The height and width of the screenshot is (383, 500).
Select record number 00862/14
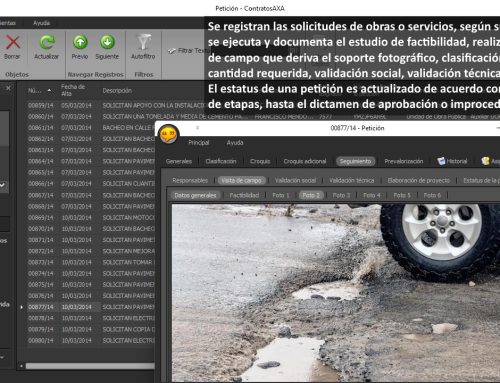coord(41,139)
